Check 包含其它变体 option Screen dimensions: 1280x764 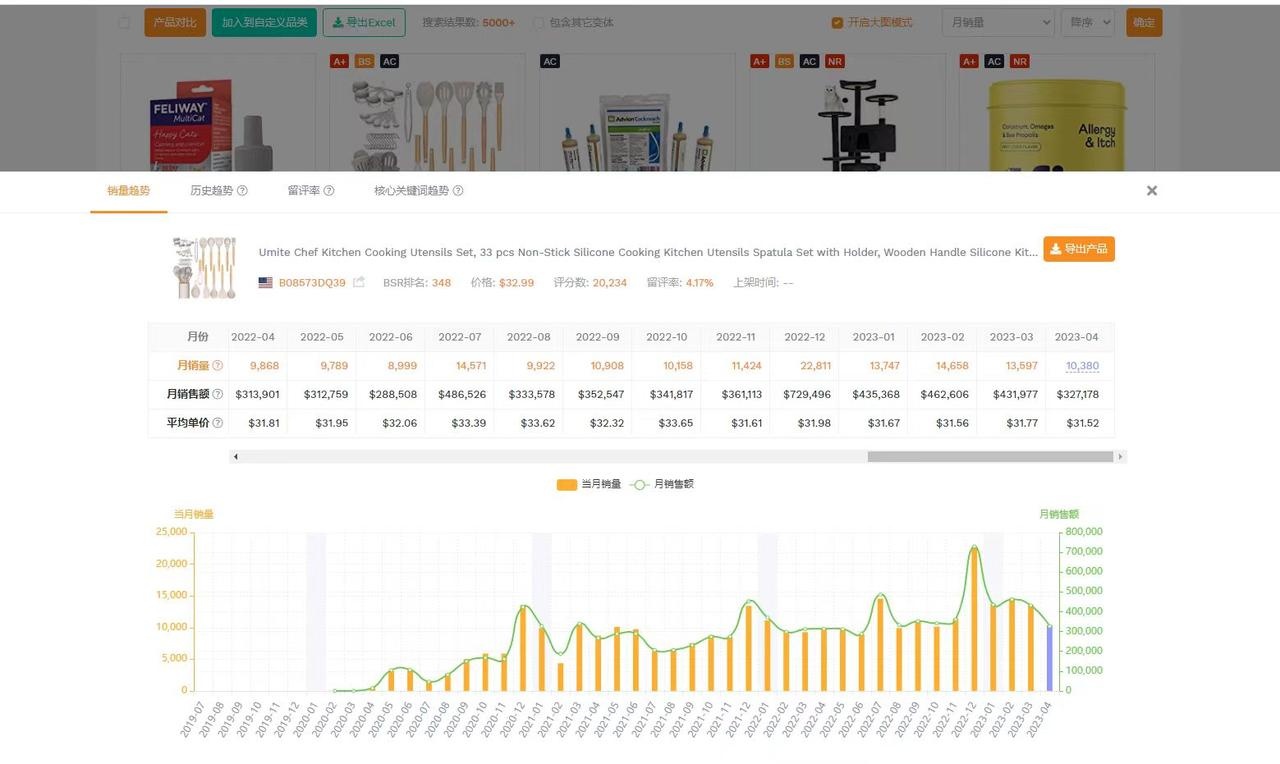click(539, 22)
